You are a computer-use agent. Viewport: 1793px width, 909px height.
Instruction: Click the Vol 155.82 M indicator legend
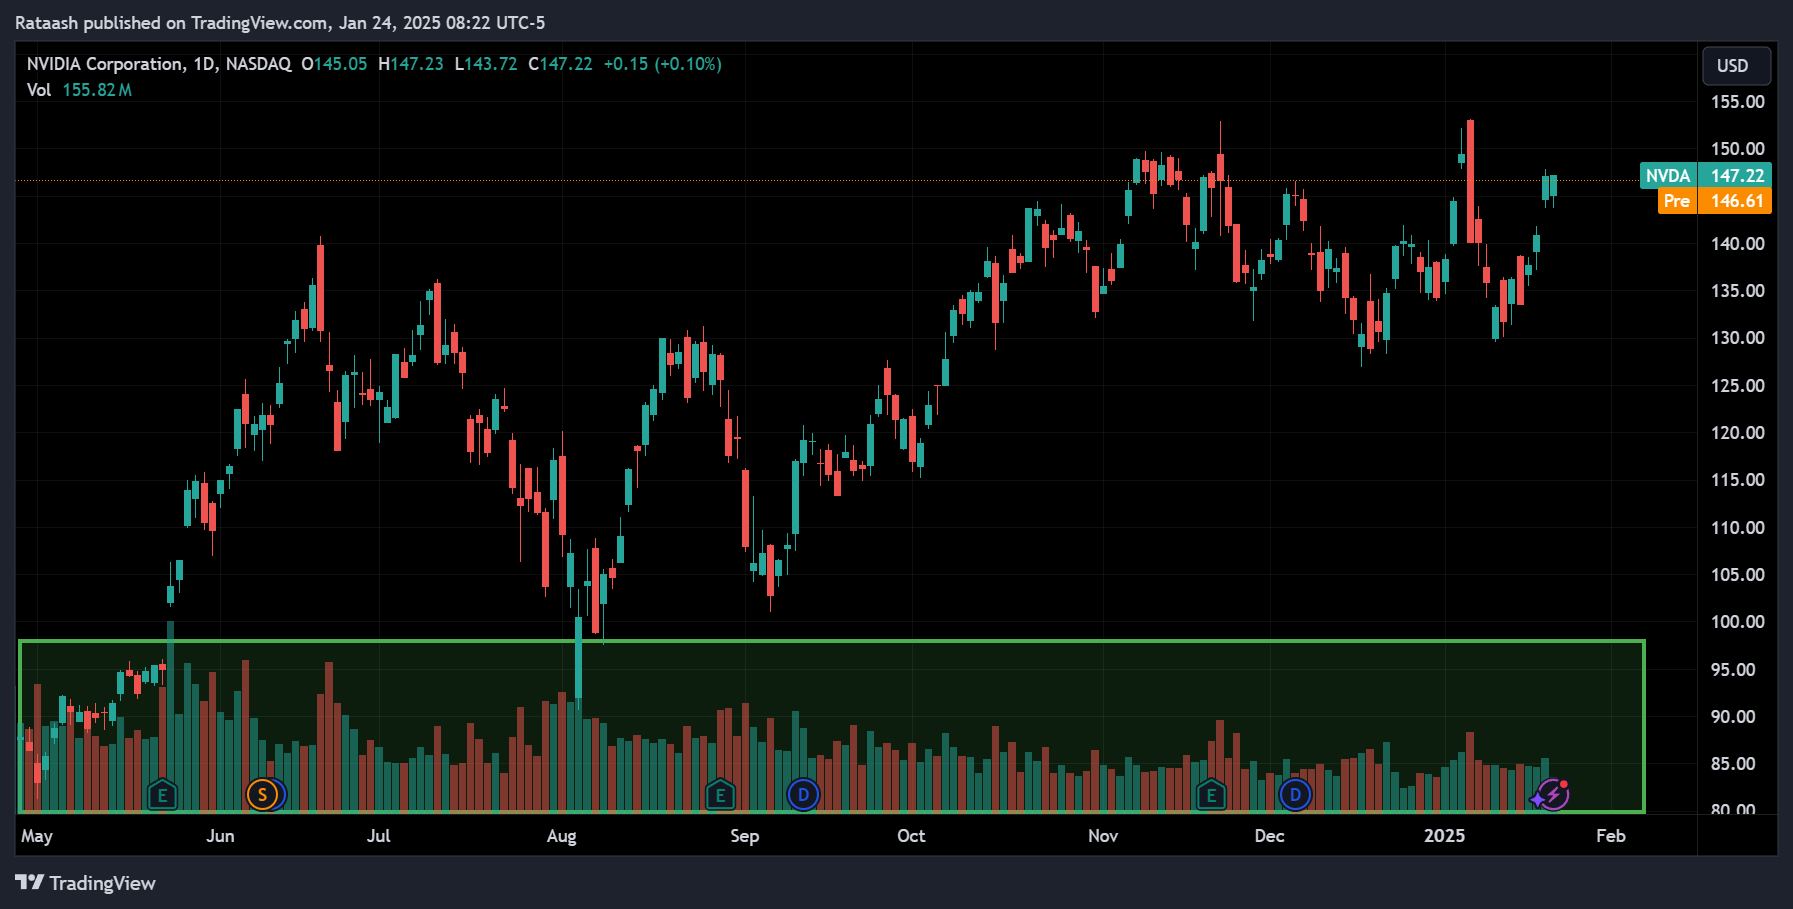(79, 90)
